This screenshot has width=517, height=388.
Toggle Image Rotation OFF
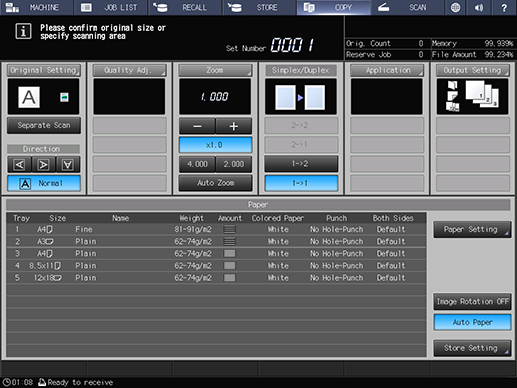[x=472, y=302]
